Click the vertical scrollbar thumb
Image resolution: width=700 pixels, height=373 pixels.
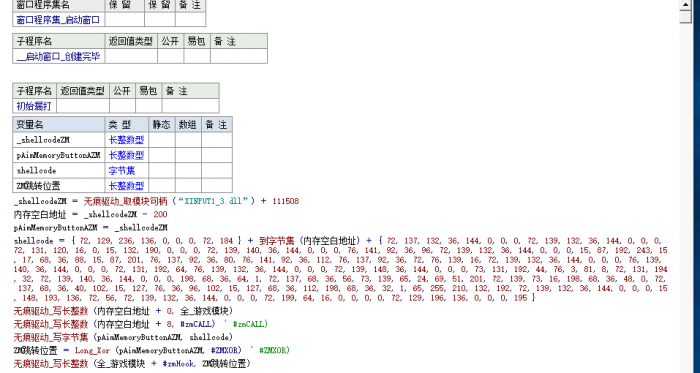[685, 17]
